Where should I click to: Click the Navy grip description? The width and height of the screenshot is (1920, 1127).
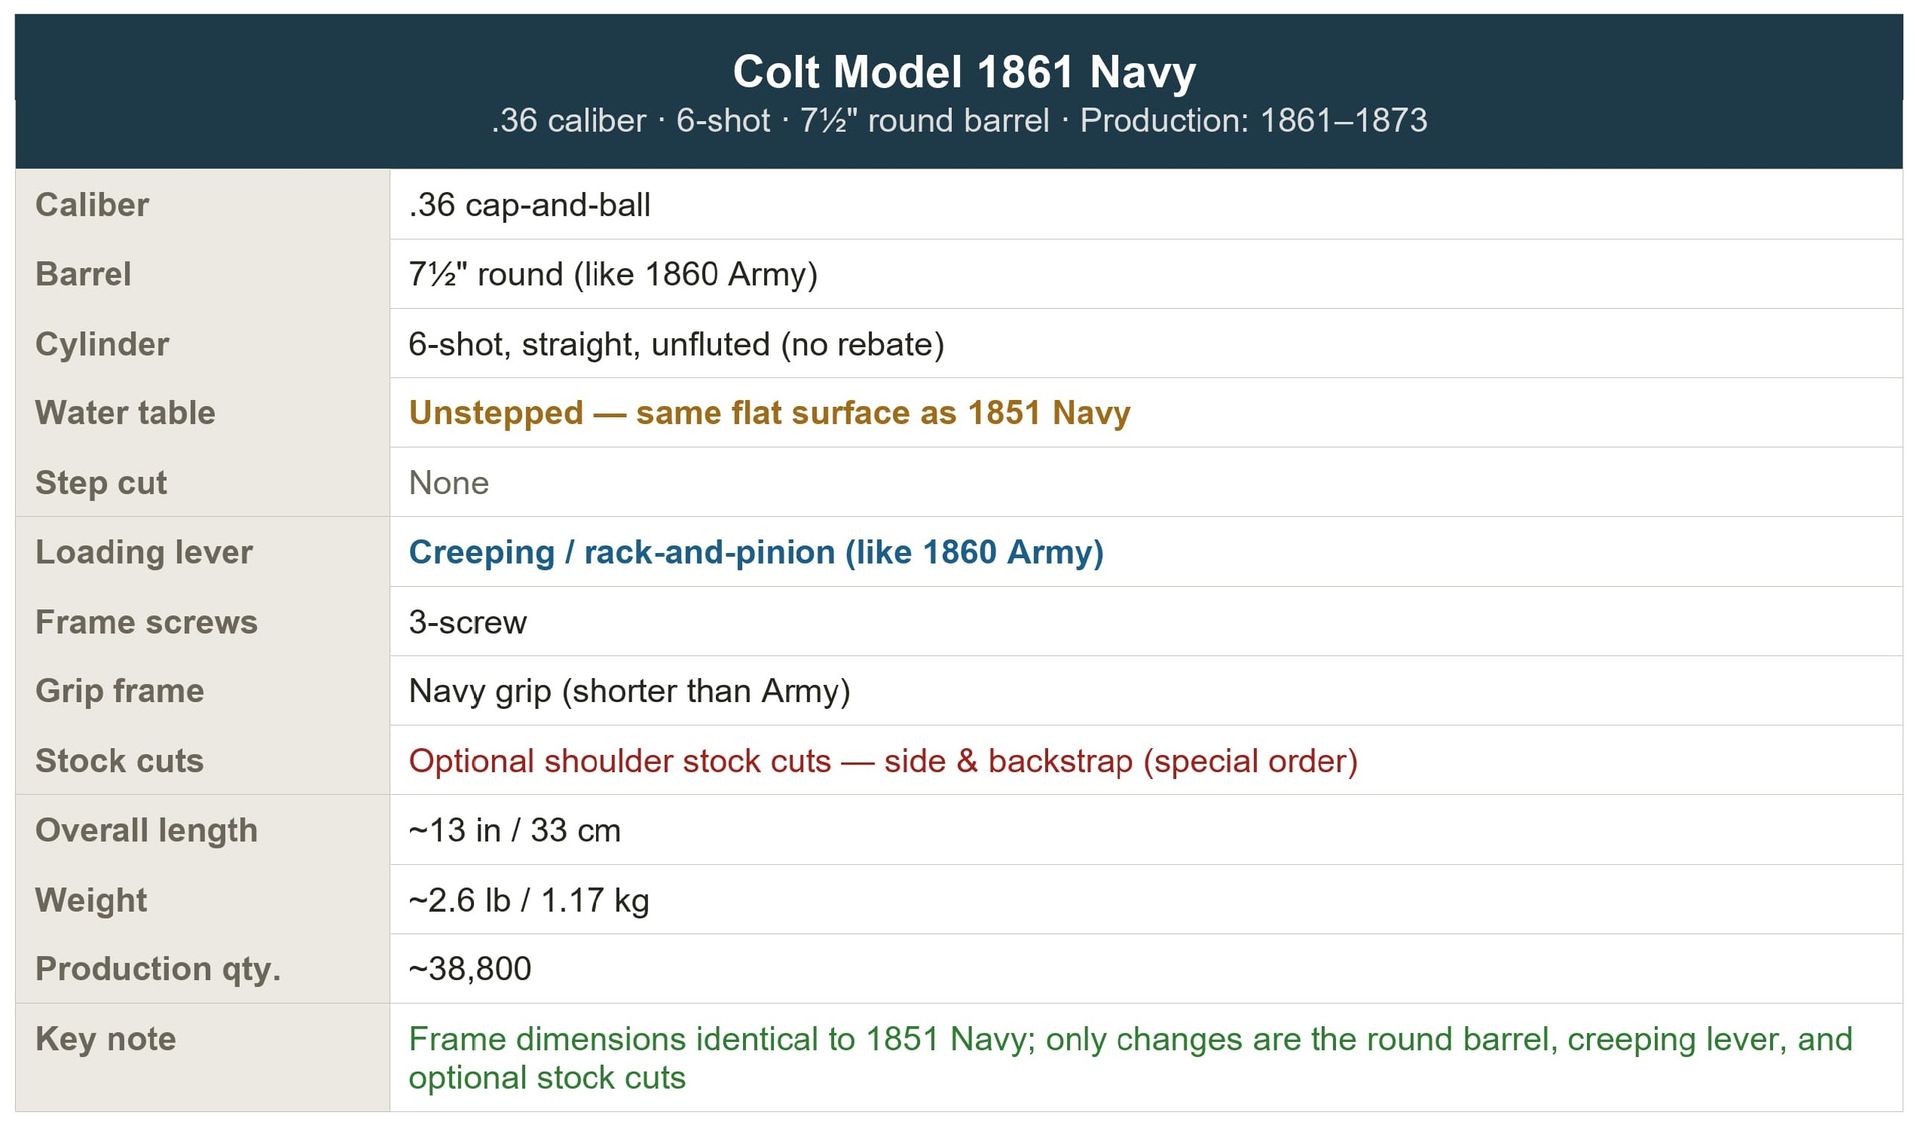point(629,691)
